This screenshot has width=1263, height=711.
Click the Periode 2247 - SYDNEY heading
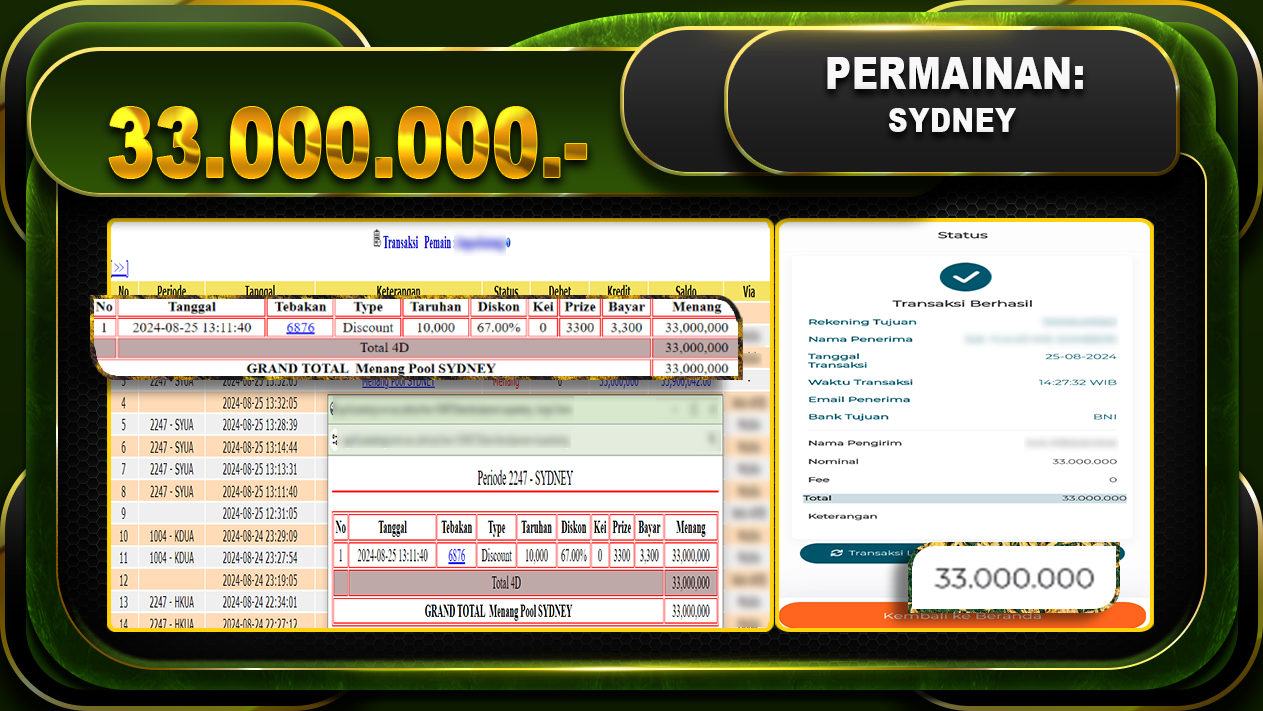click(526, 477)
